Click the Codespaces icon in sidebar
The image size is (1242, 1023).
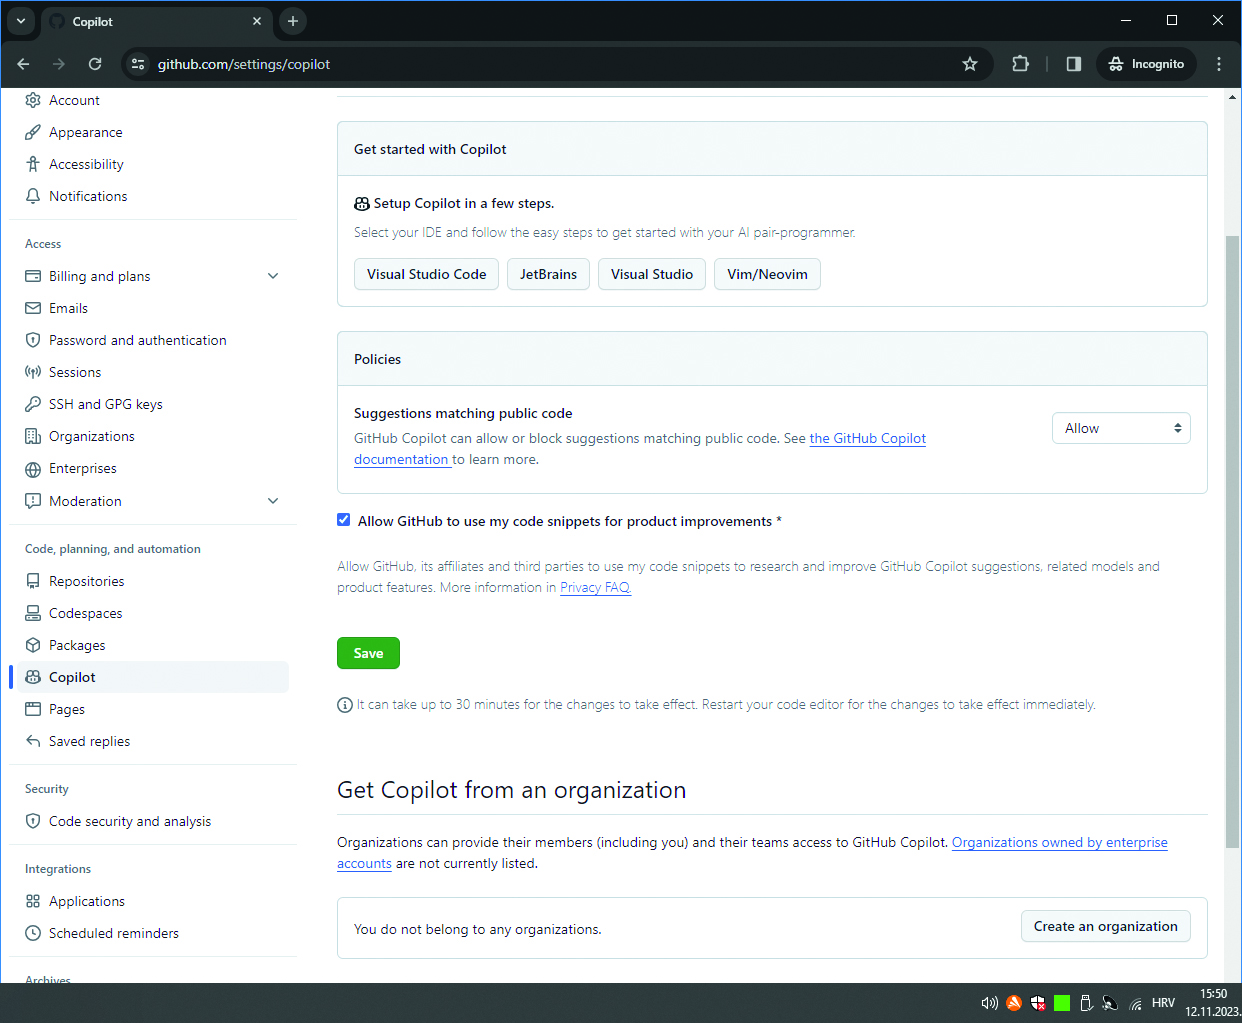click(x=33, y=613)
